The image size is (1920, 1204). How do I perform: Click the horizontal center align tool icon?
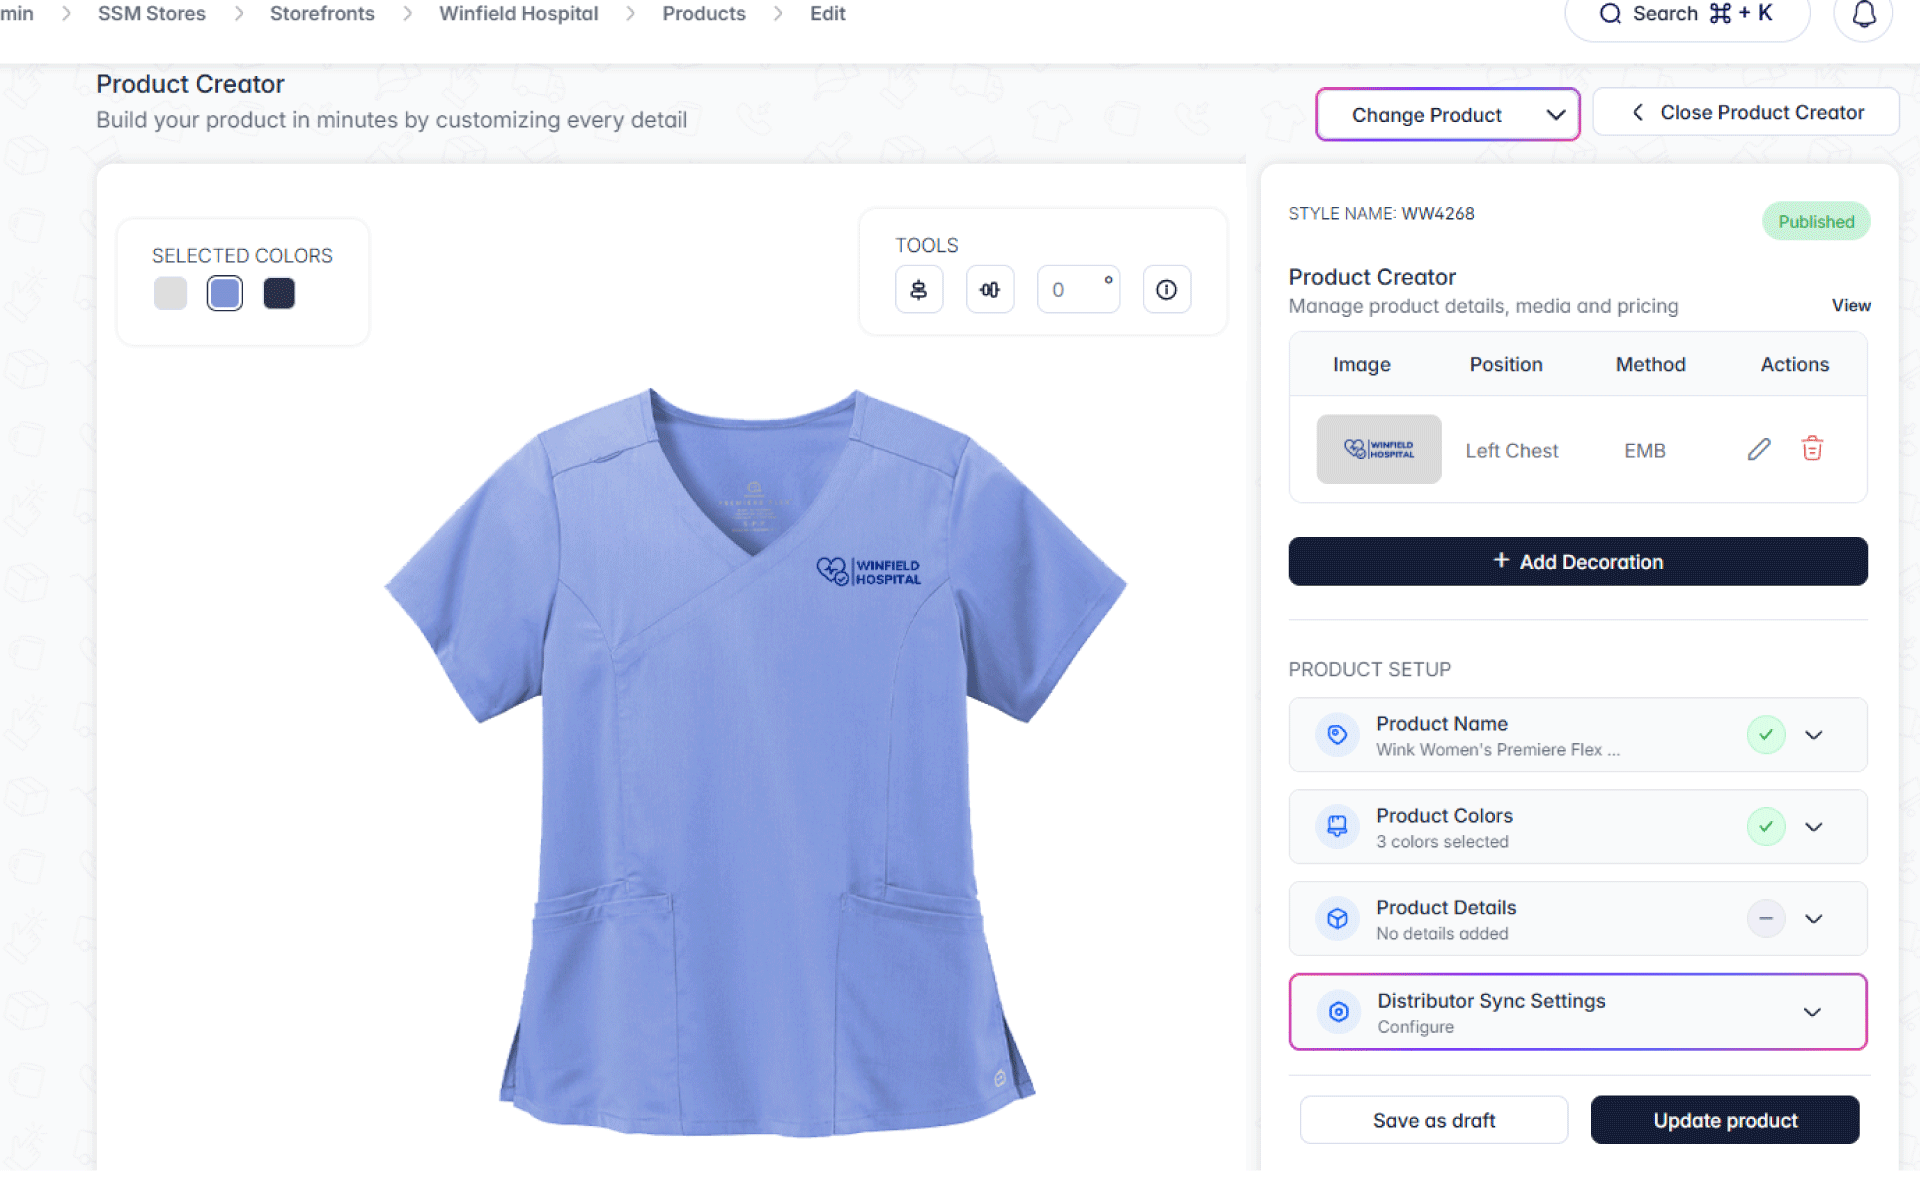coord(989,290)
